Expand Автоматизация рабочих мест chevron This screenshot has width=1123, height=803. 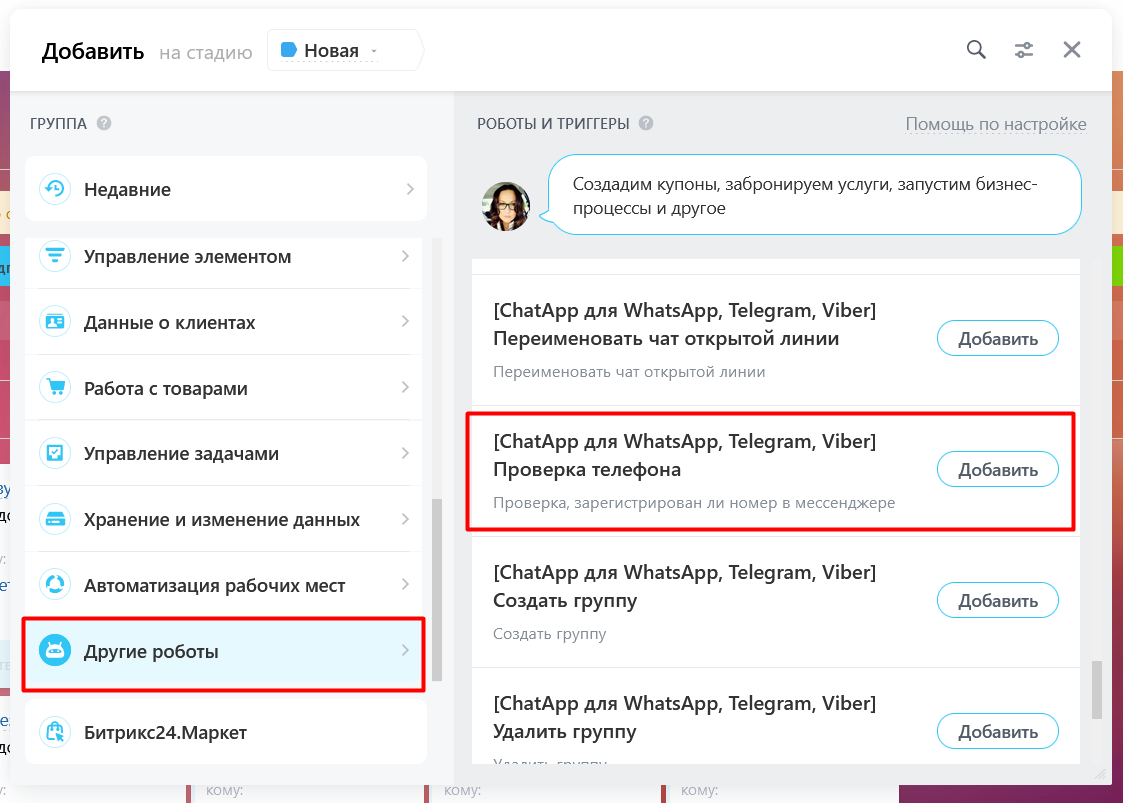click(x=405, y=585)
